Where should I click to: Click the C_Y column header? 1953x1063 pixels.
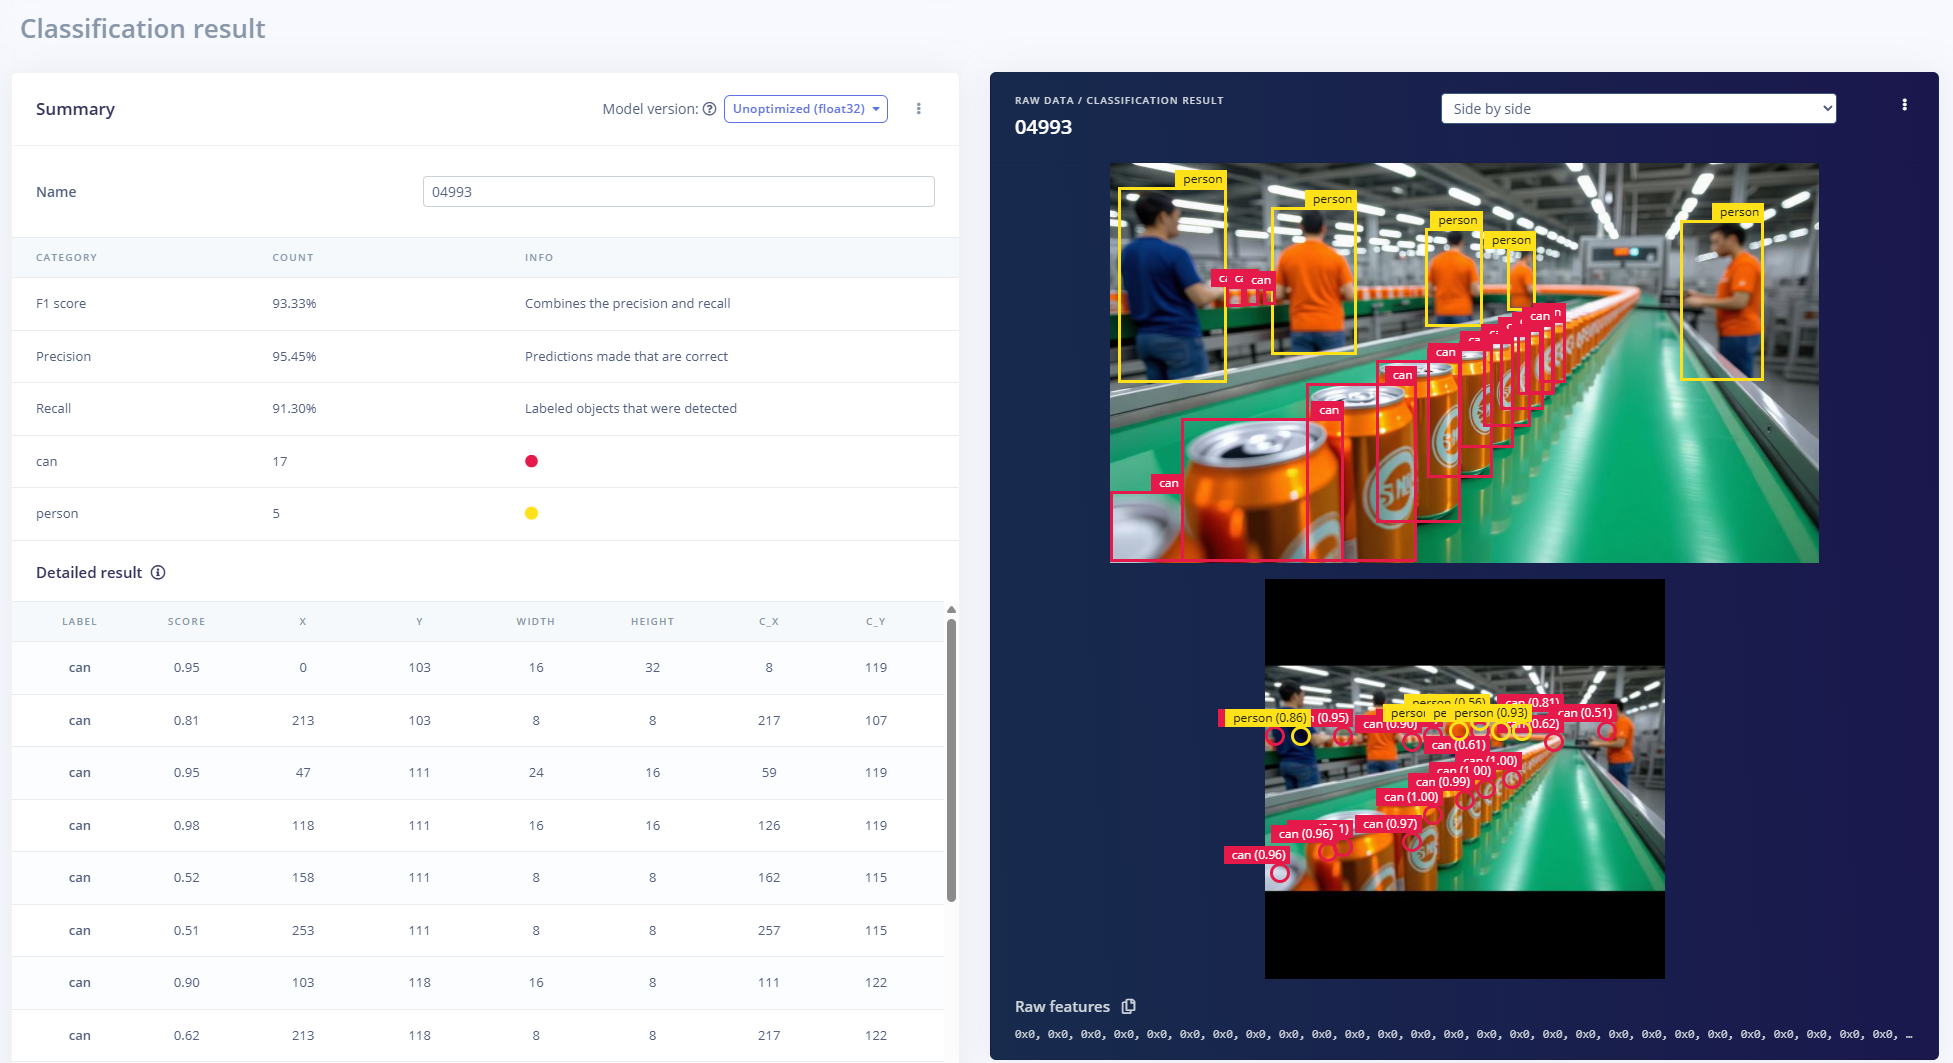pos(876,622)
